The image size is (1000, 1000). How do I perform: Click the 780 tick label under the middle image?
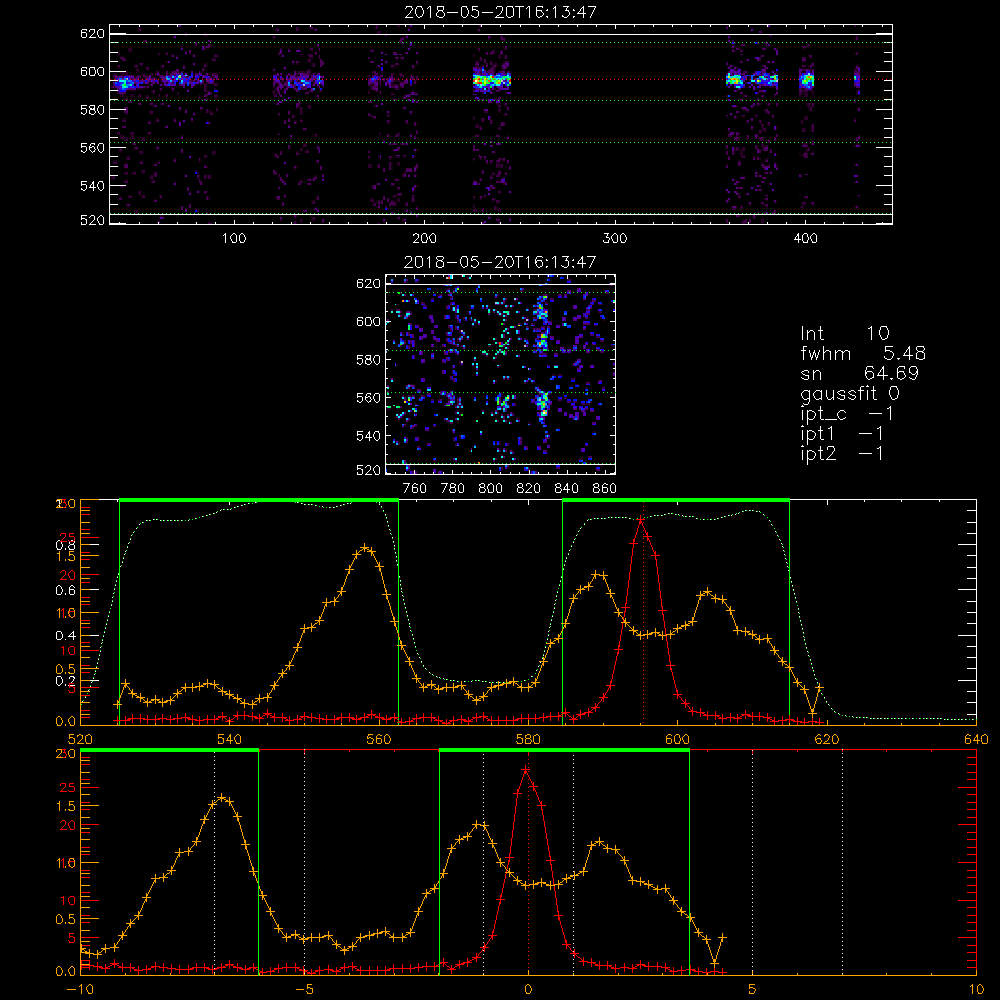(x=453, y=489)
